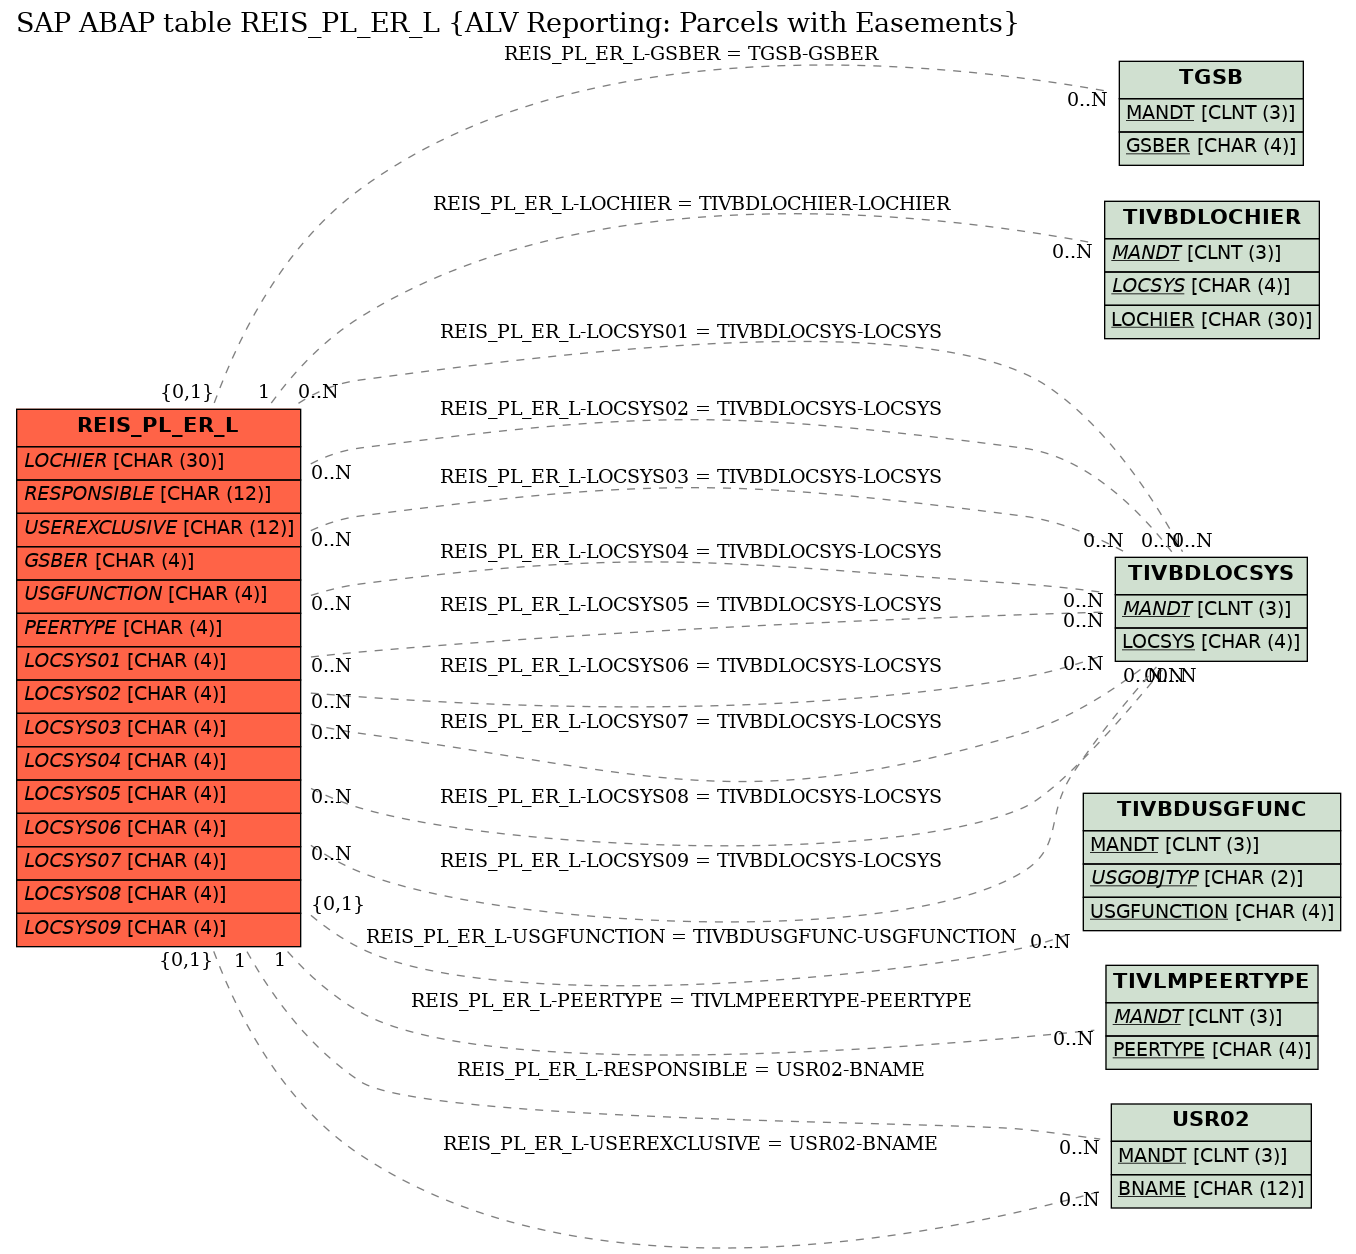Click USGOBJTYP [CHAR (2)] in TIVBDUSGFUNC table
This screenshot has height=1254, width=1356.
1212,879
